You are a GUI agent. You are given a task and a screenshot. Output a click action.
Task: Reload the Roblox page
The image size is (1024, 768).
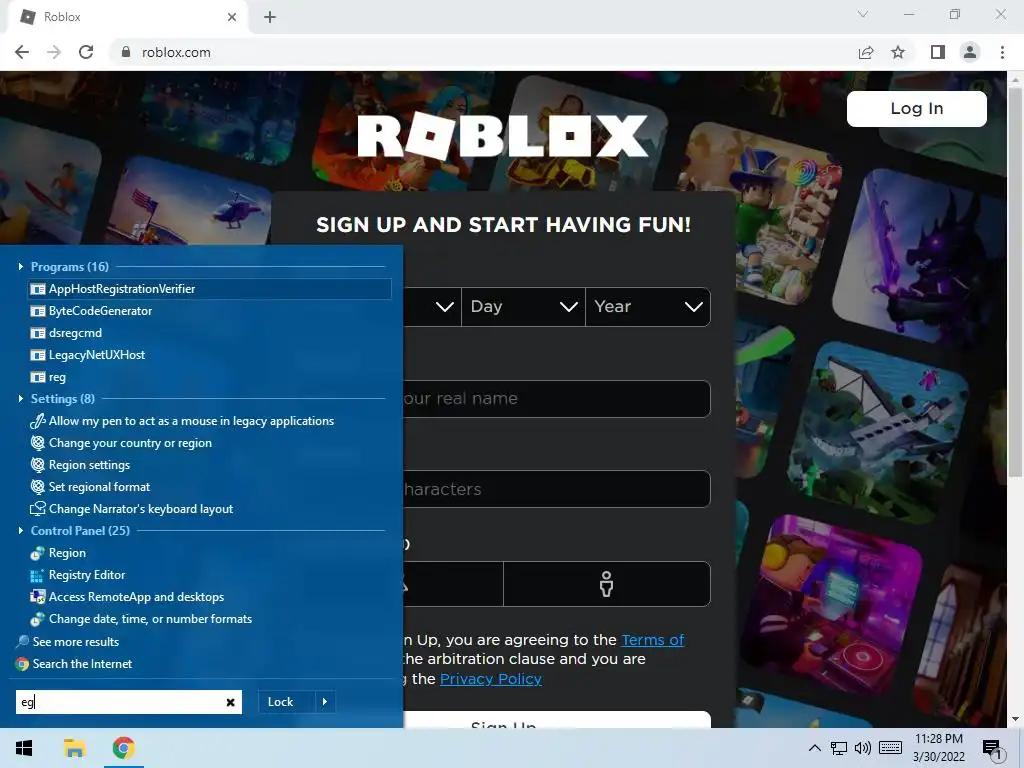86,52
